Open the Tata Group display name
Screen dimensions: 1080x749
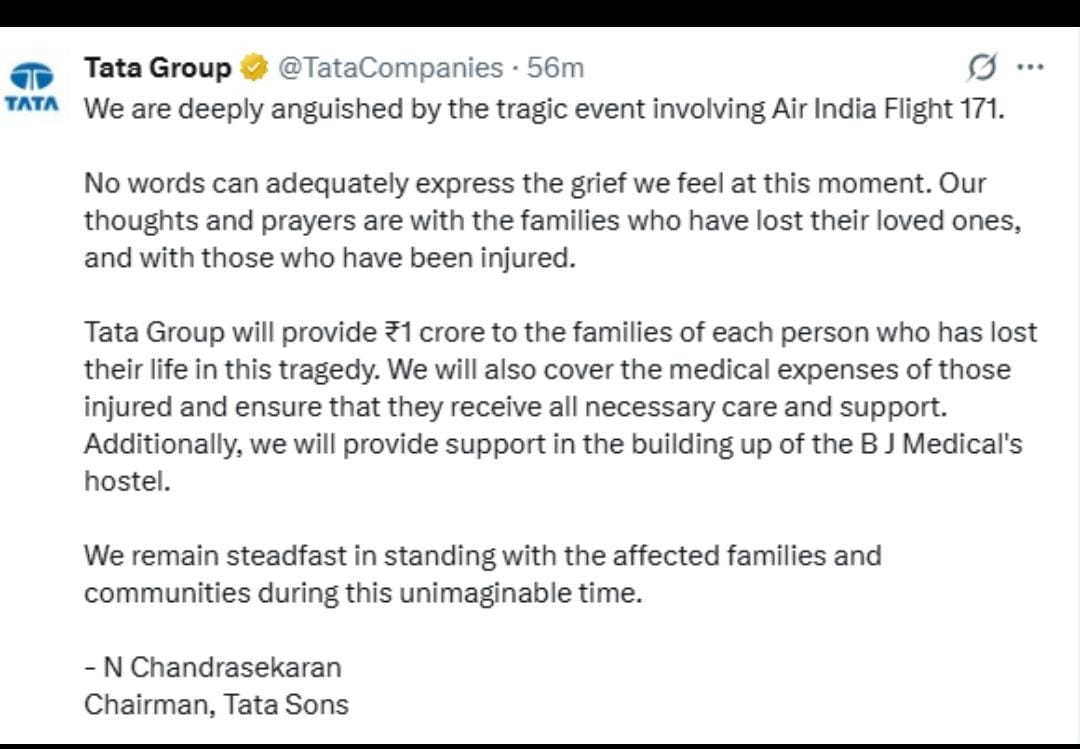coord(157,68)
